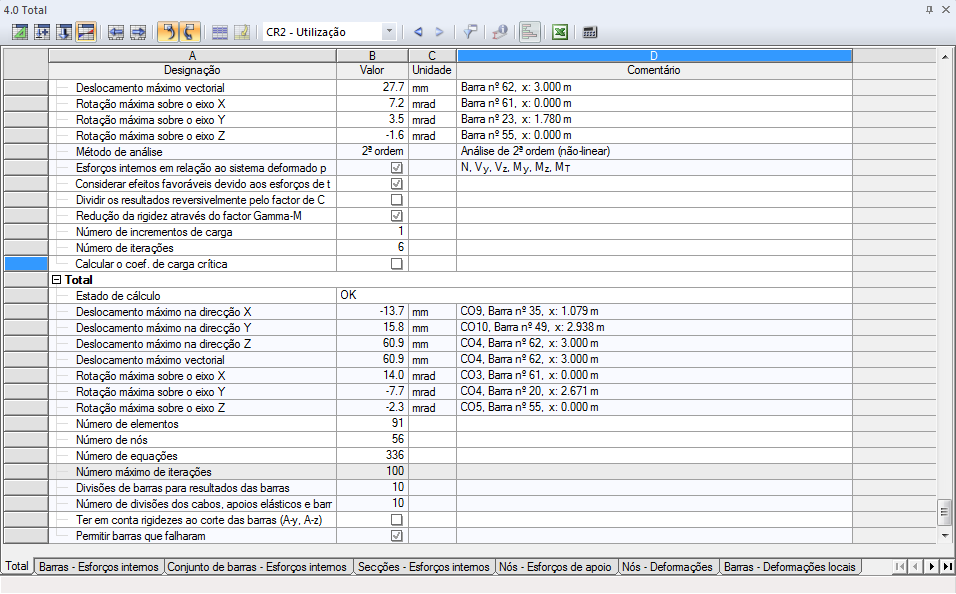
Task: Select column A header
Action: [x=192, y=55]
